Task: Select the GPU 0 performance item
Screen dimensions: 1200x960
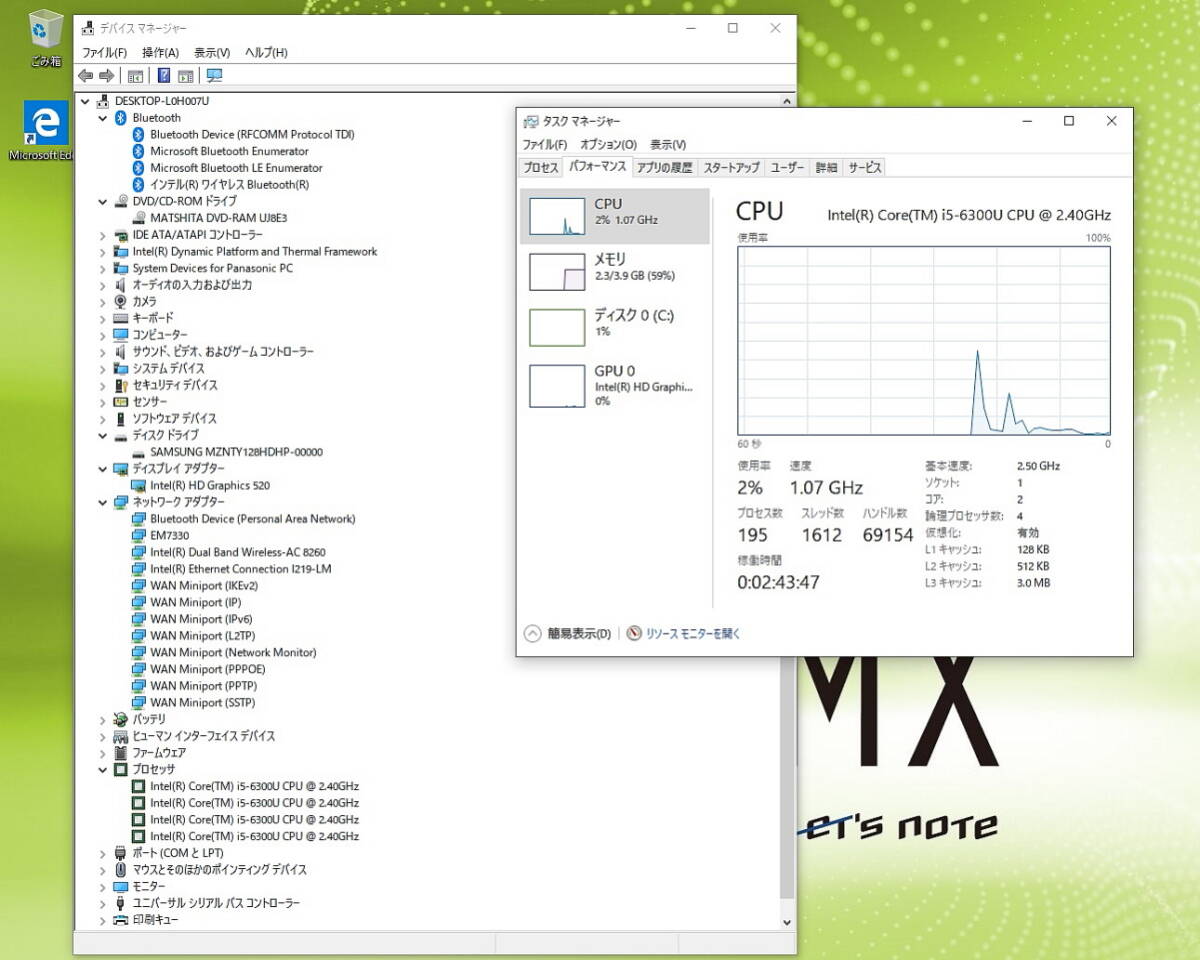Action: [614, 385]
